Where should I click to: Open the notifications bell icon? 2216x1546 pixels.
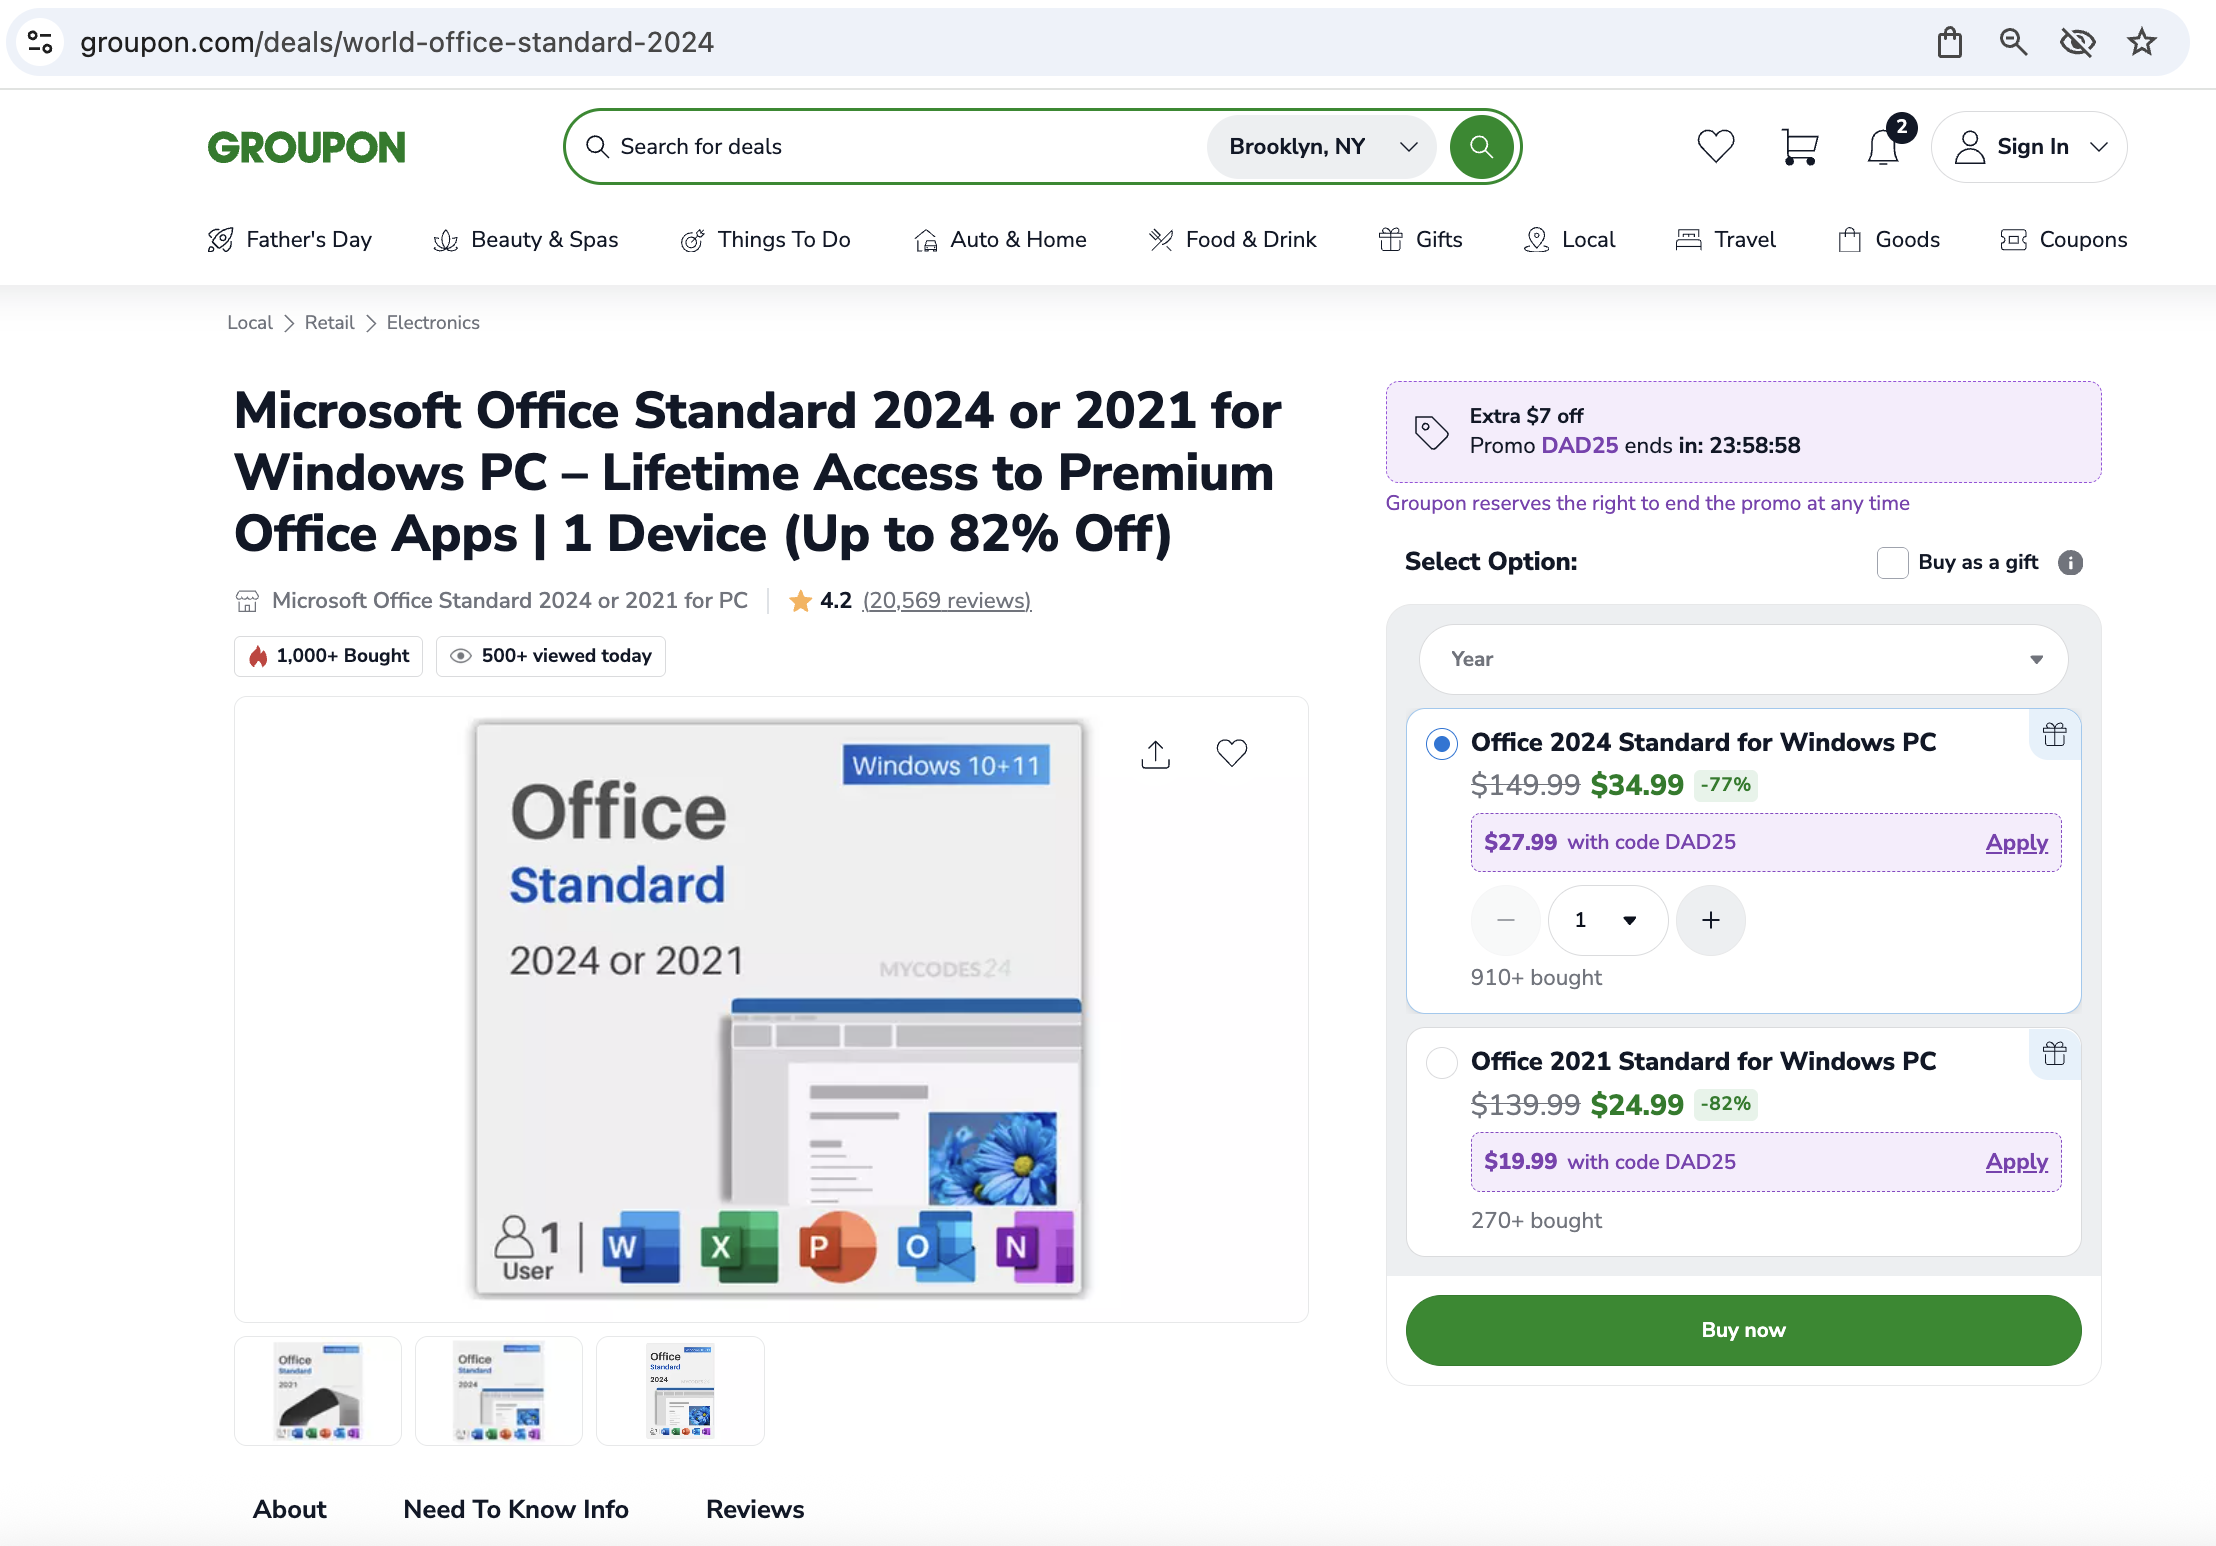1883,147
